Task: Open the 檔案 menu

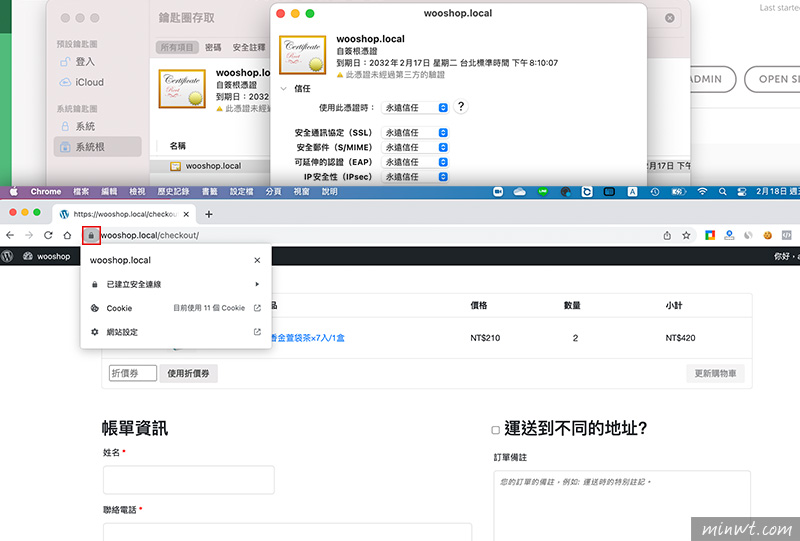Action: click(81, 191)
